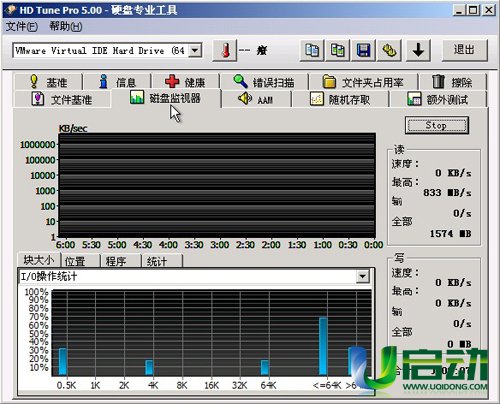The height and width of the screenshot is (404, 500).
Task: Open the 统计 statistics sub-tab
Action: coord(162,261)
